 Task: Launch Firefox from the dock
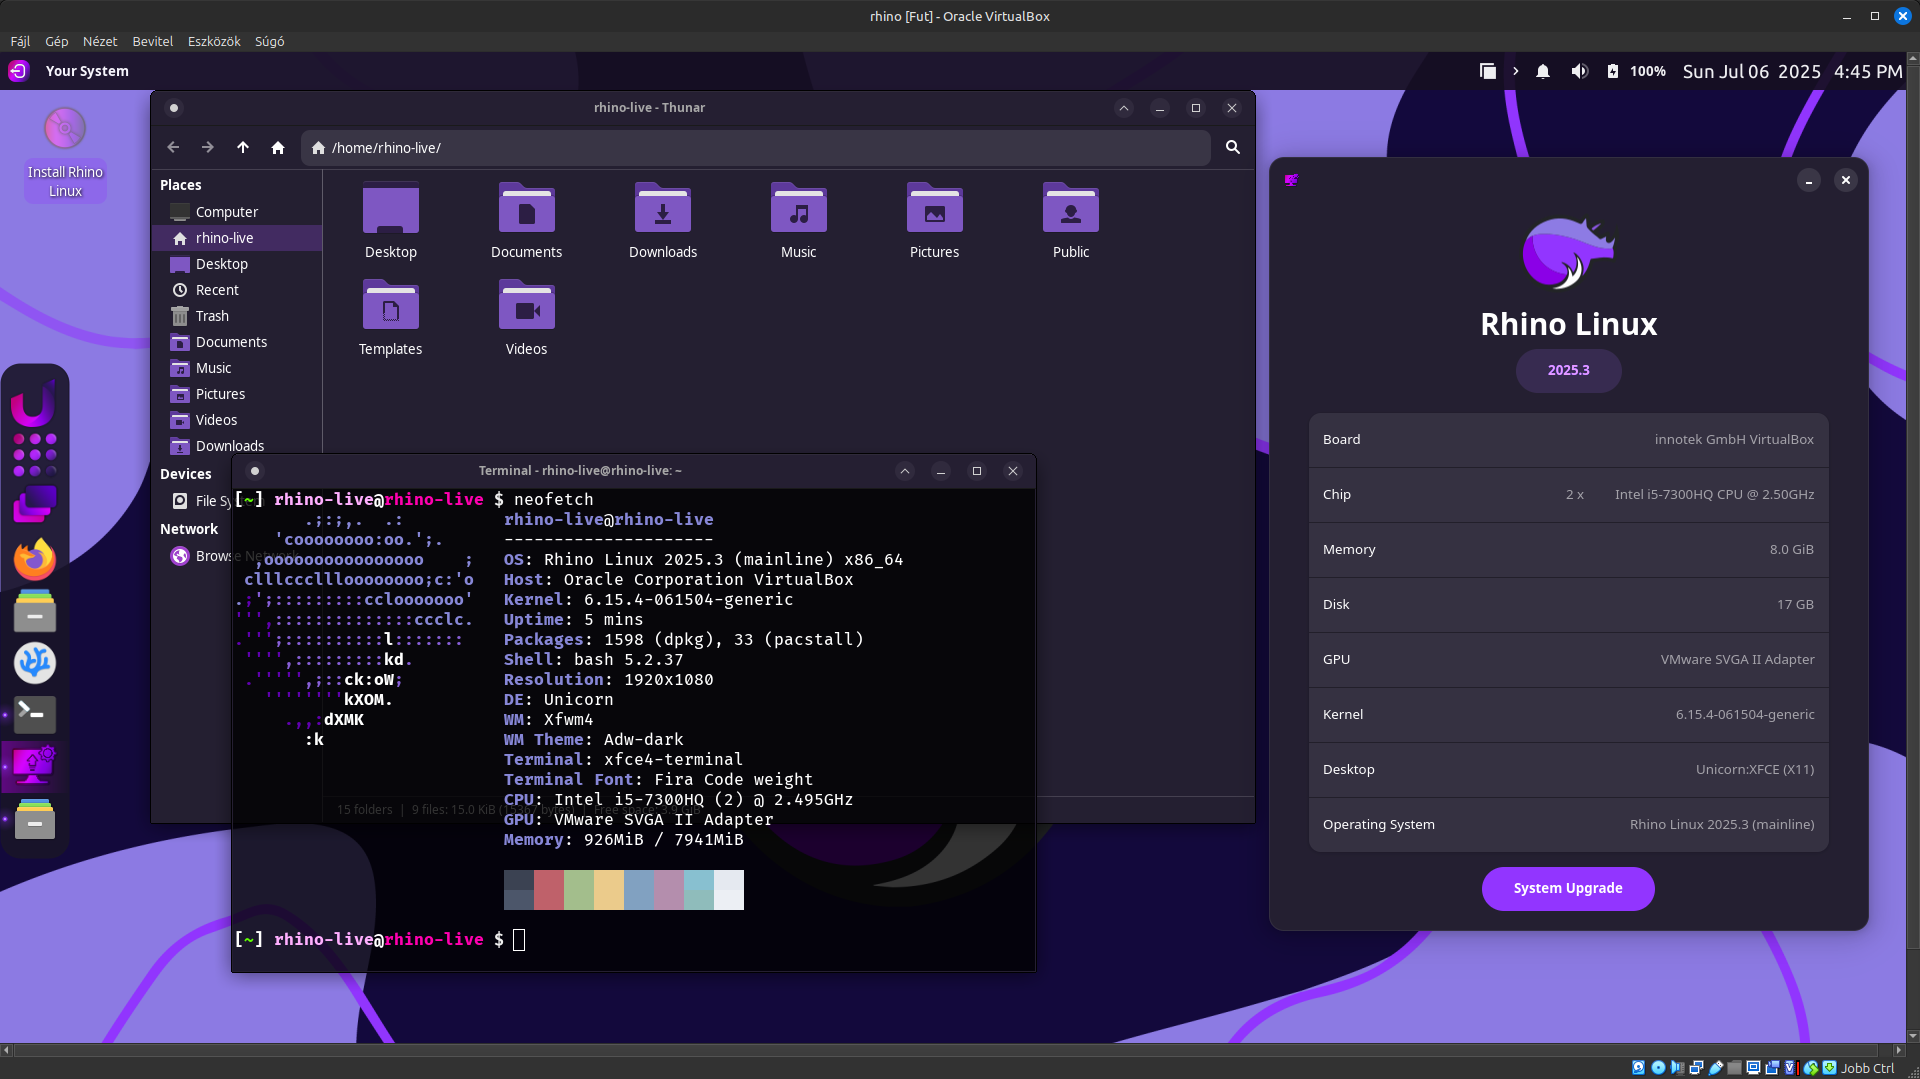(35, 559)
